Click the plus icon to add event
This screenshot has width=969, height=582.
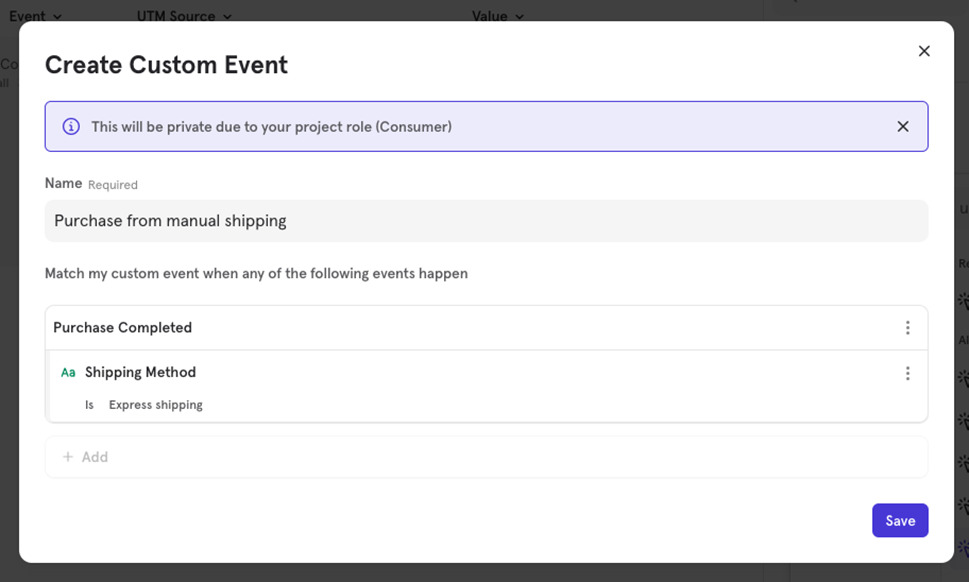(68, 457)
